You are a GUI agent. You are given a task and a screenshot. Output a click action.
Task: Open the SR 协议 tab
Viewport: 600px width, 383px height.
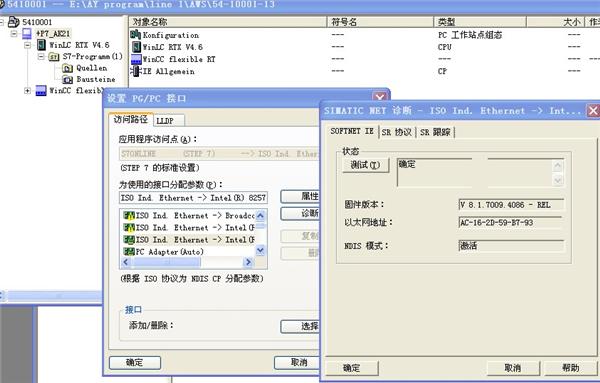pos(396,132)
